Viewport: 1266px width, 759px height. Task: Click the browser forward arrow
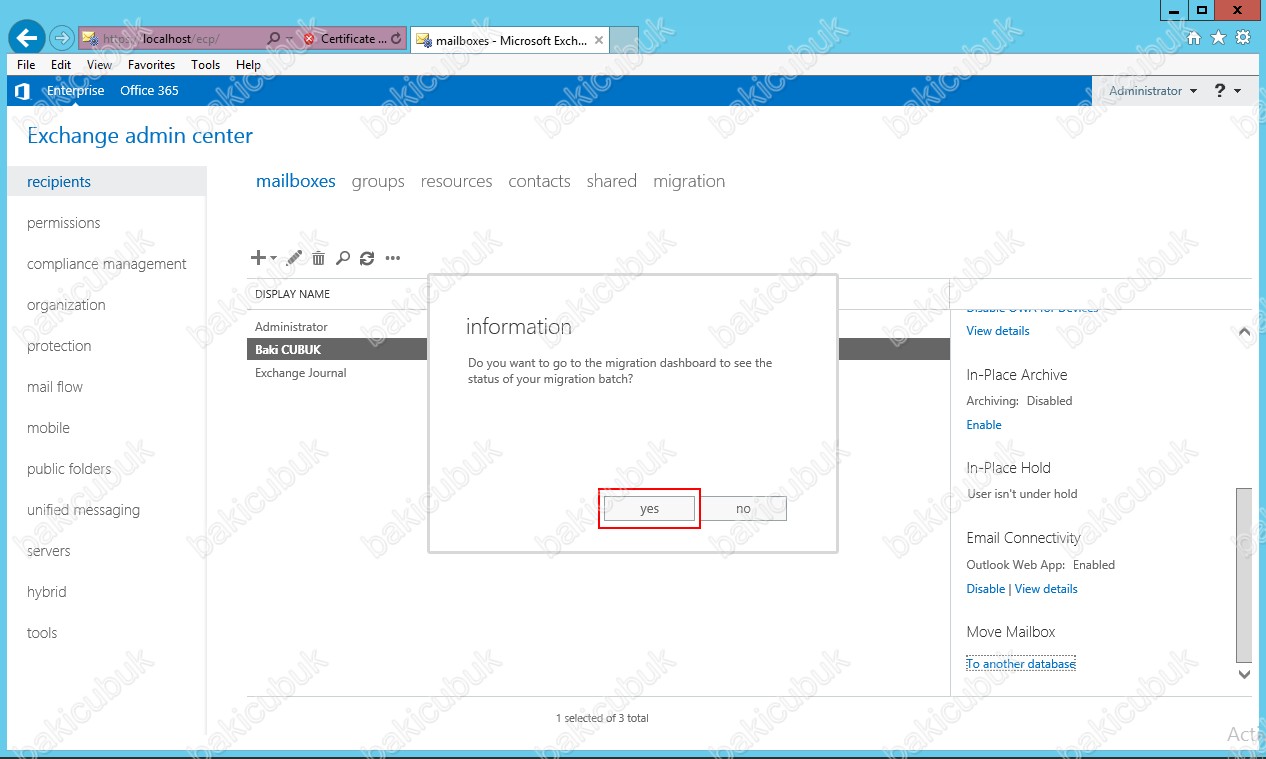61,38
